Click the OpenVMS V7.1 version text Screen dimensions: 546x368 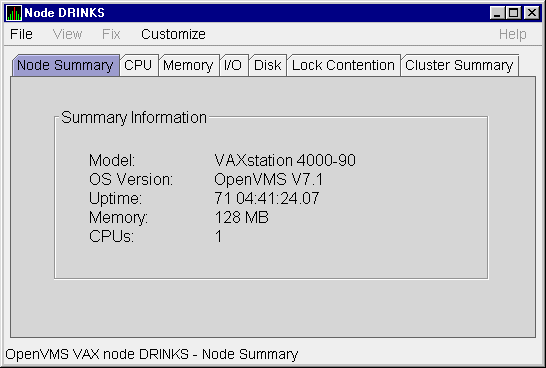[x=268, y=180]
